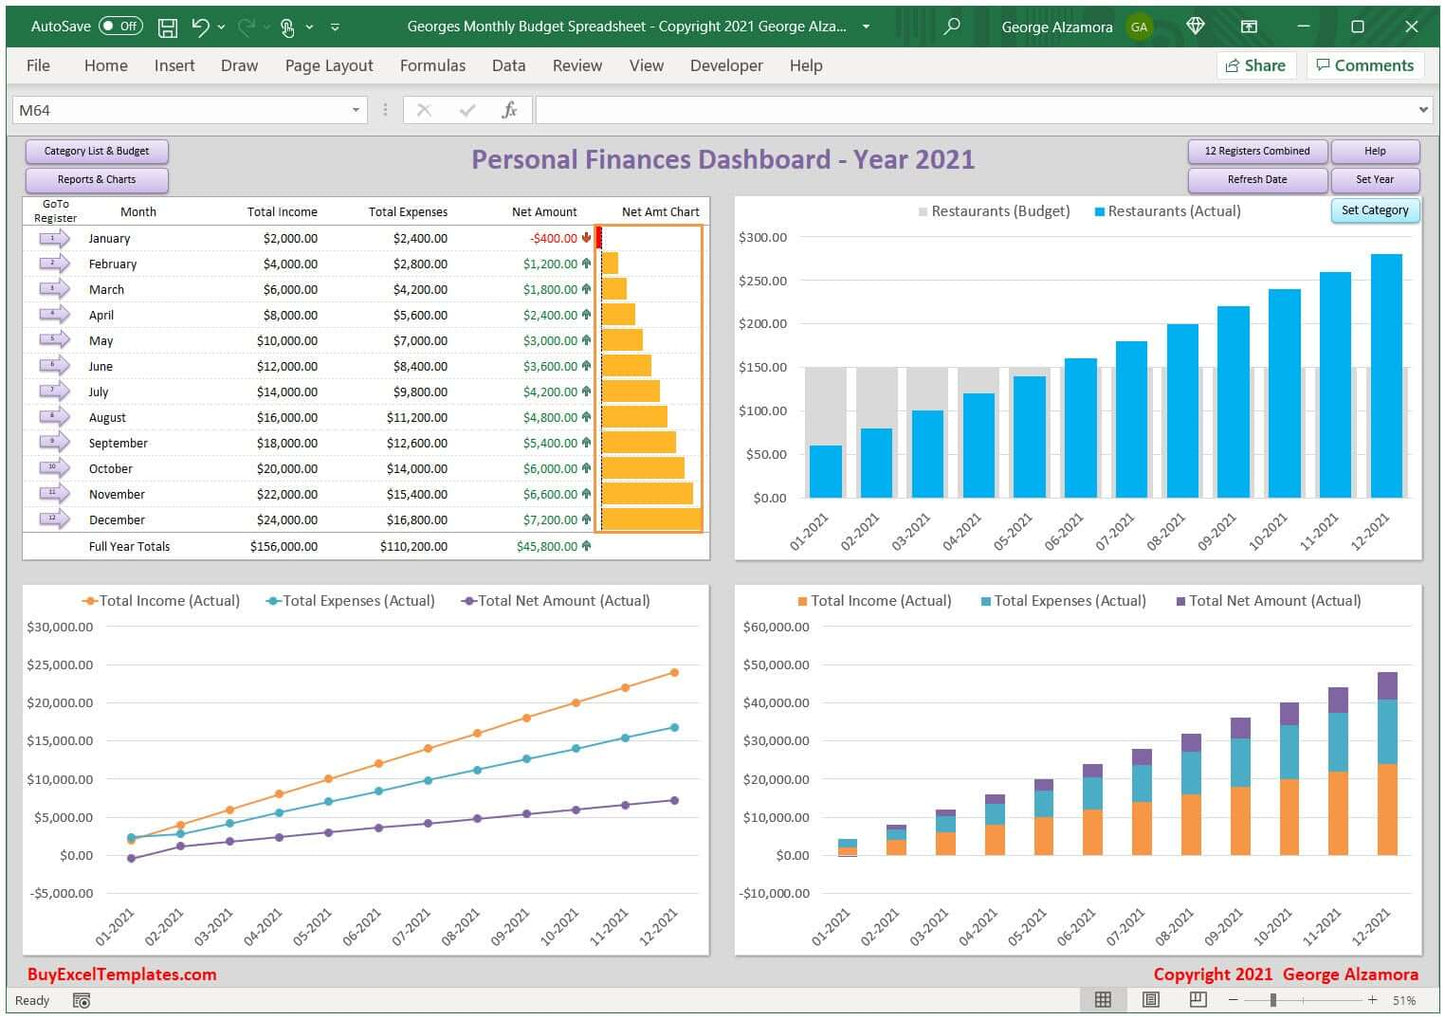Switch to the Home tab
The image size is (1445, 1020).
[106, 66]
